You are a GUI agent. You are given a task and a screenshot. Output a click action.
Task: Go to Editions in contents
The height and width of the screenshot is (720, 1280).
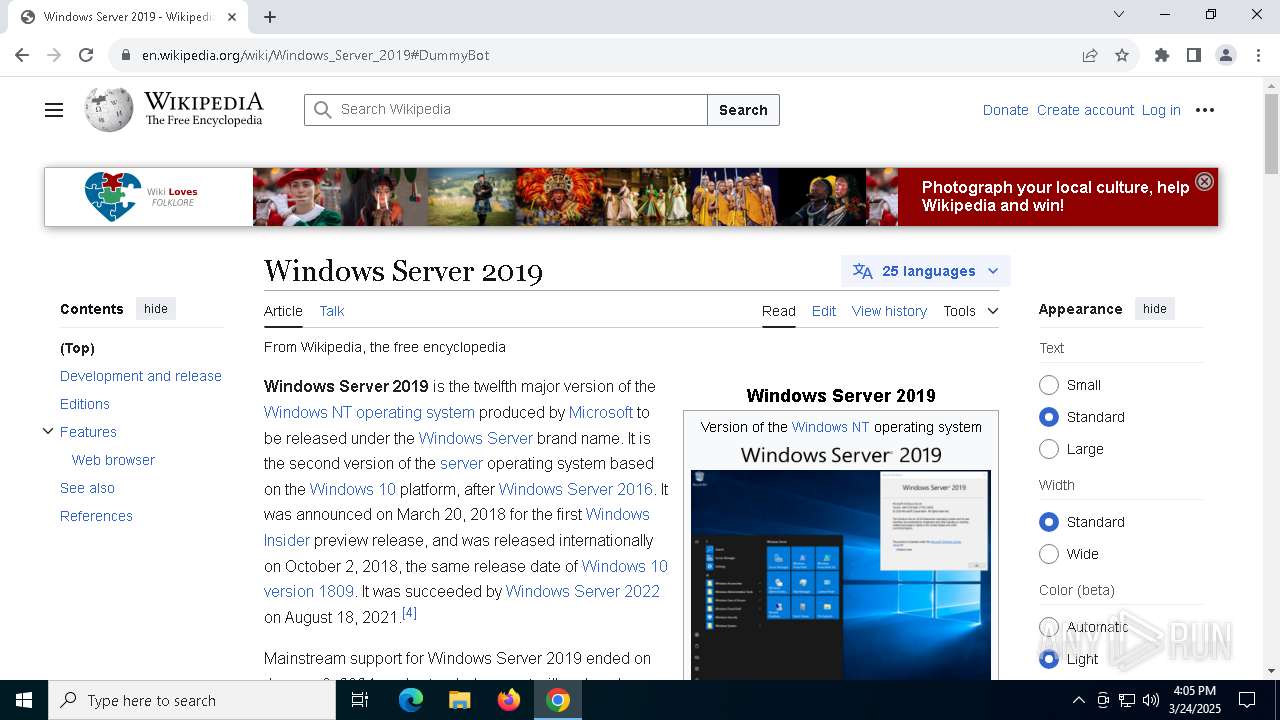[x=85, y=404]
